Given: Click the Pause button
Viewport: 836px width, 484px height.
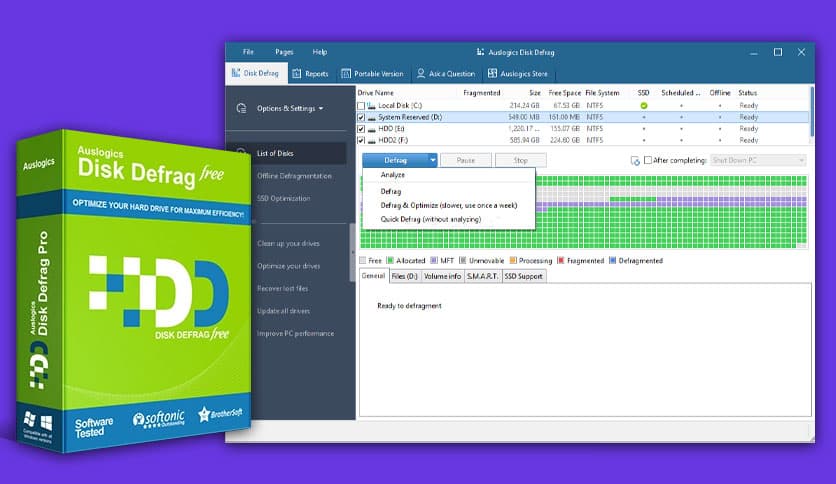Looking at the screenshot, I should 465,160.
